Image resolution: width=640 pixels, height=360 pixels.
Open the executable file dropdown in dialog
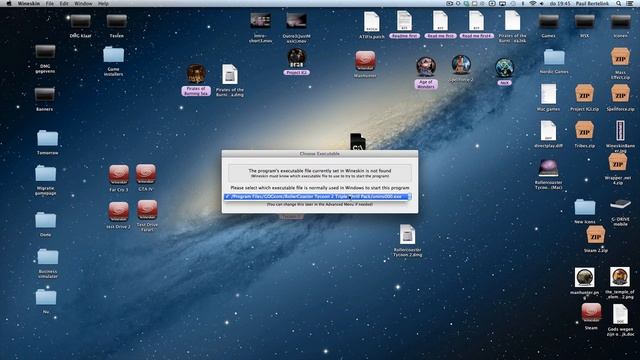pyautogui.click(x=317, y=197)
